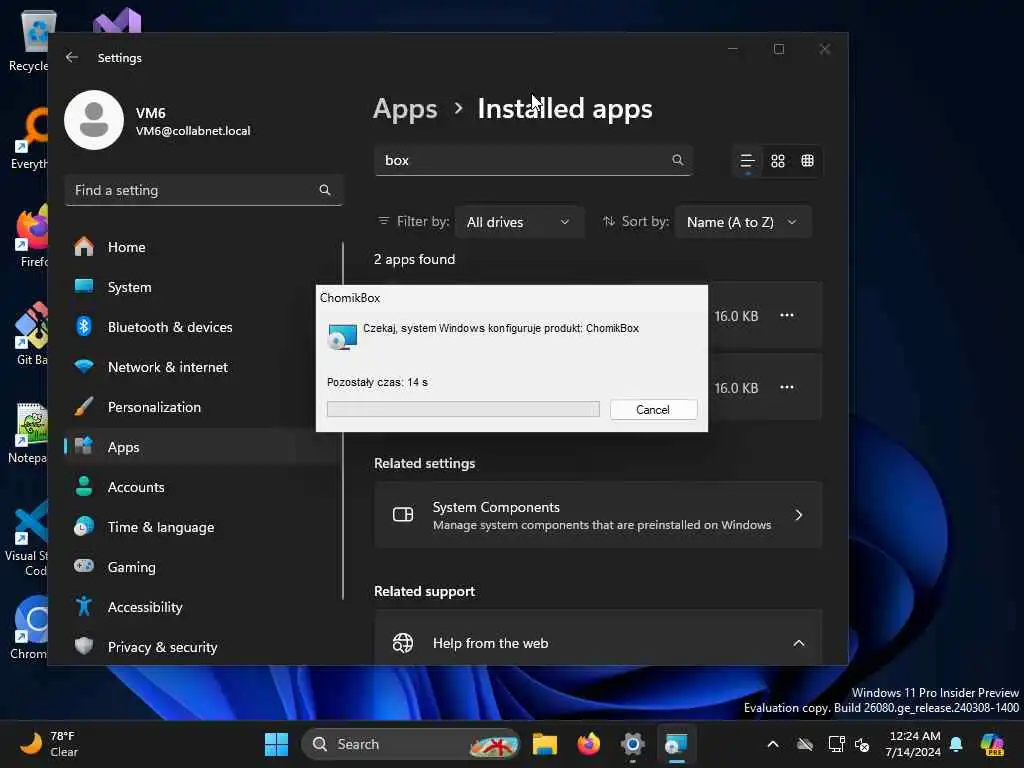Select Apps in the sidebar

[x=202, y=447]
